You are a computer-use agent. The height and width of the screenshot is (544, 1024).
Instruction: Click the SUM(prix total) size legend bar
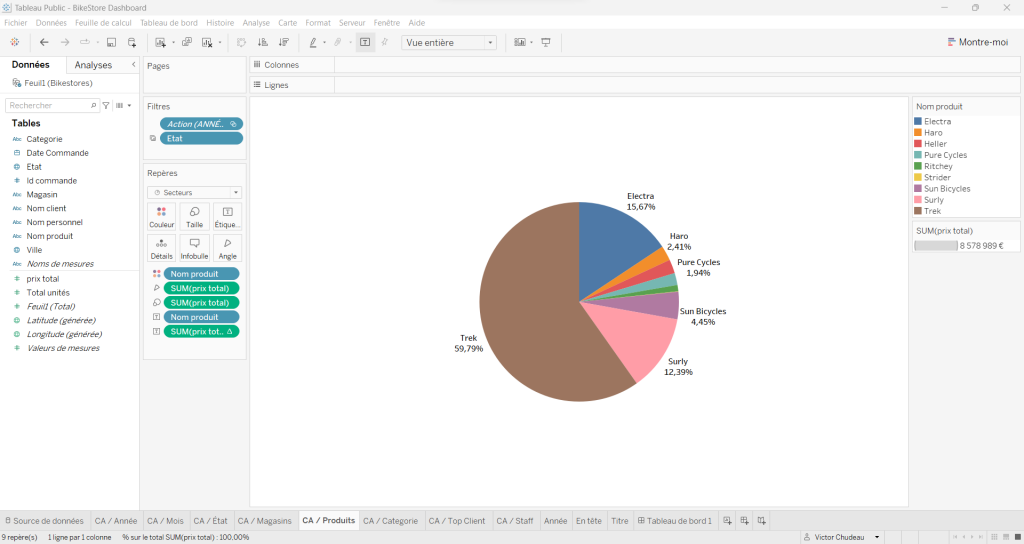936,246
